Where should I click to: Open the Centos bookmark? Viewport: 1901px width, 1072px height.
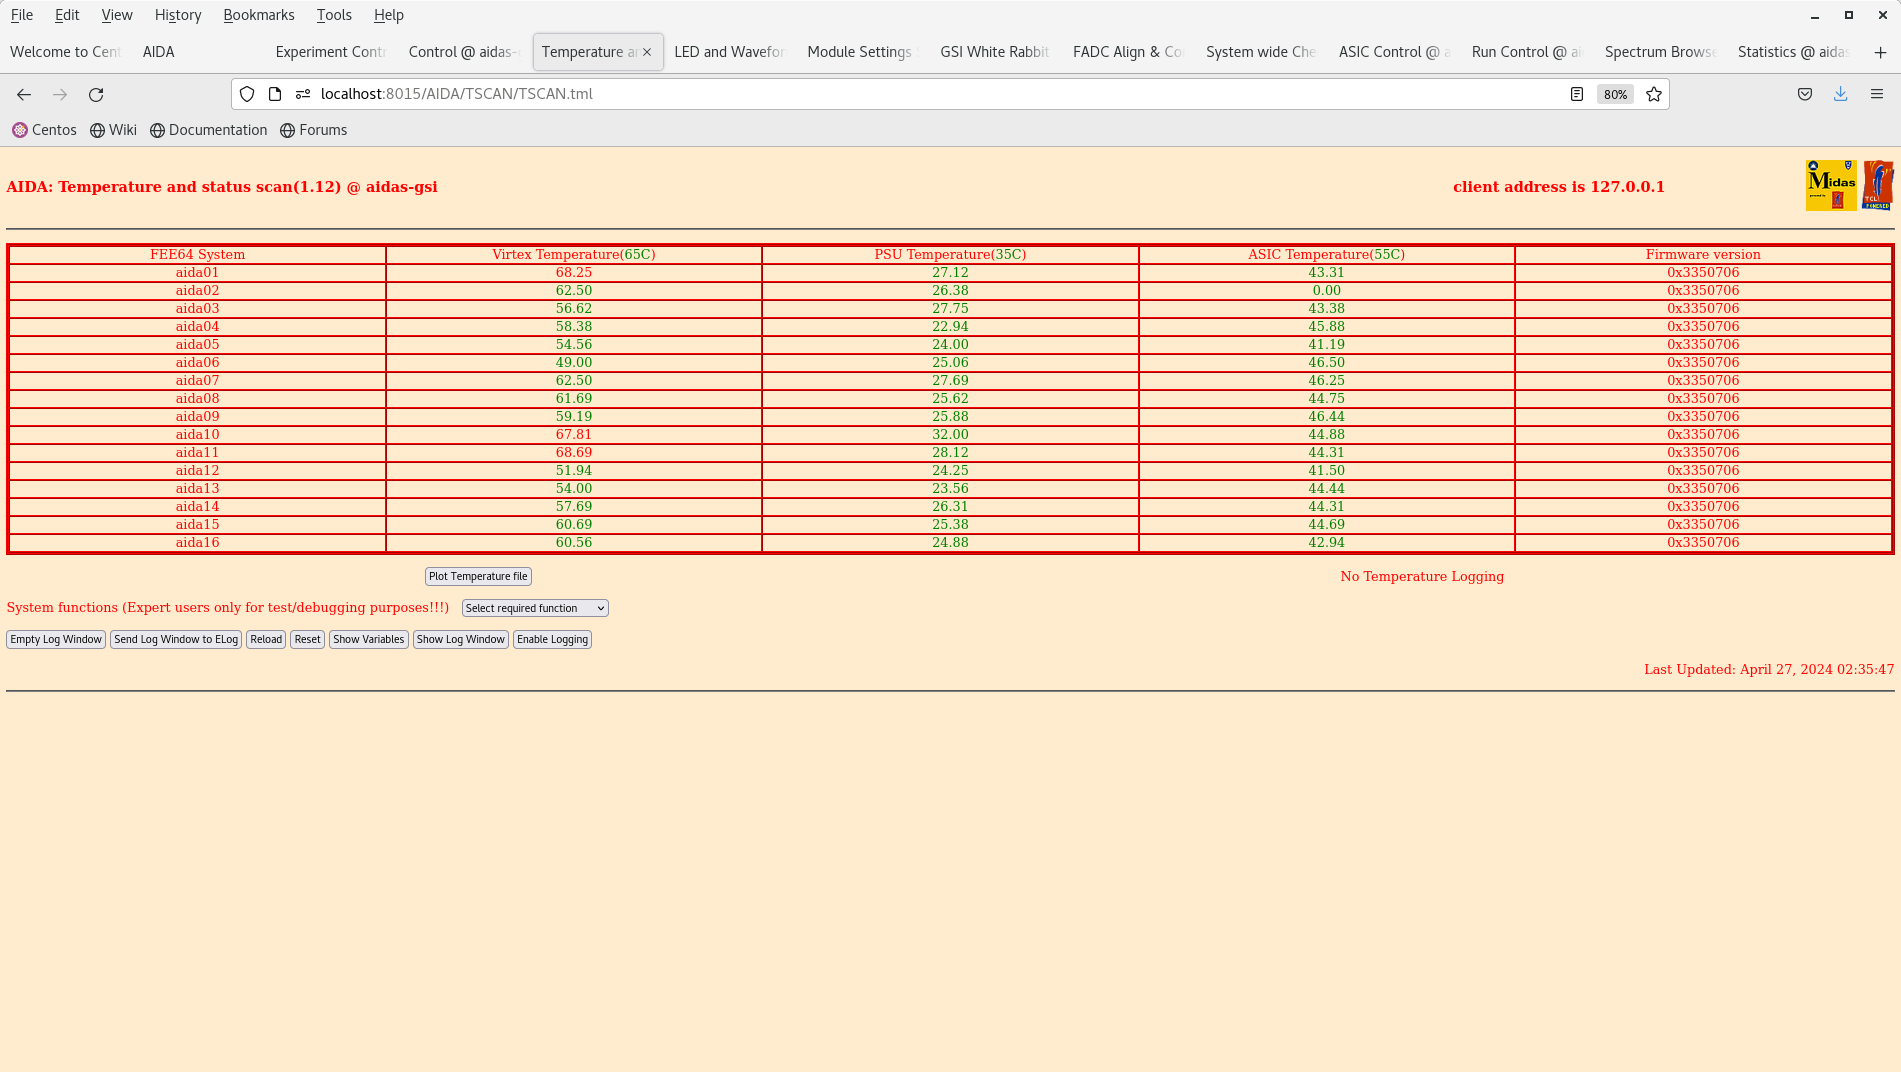tap(44, 130)
